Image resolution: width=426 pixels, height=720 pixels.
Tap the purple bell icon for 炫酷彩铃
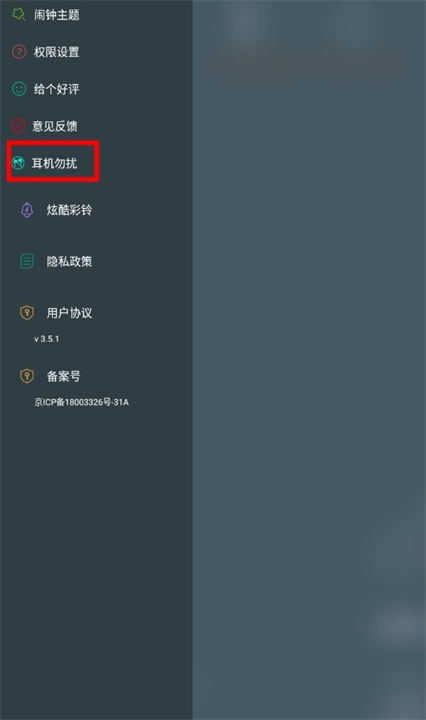[x=27, y=210]
